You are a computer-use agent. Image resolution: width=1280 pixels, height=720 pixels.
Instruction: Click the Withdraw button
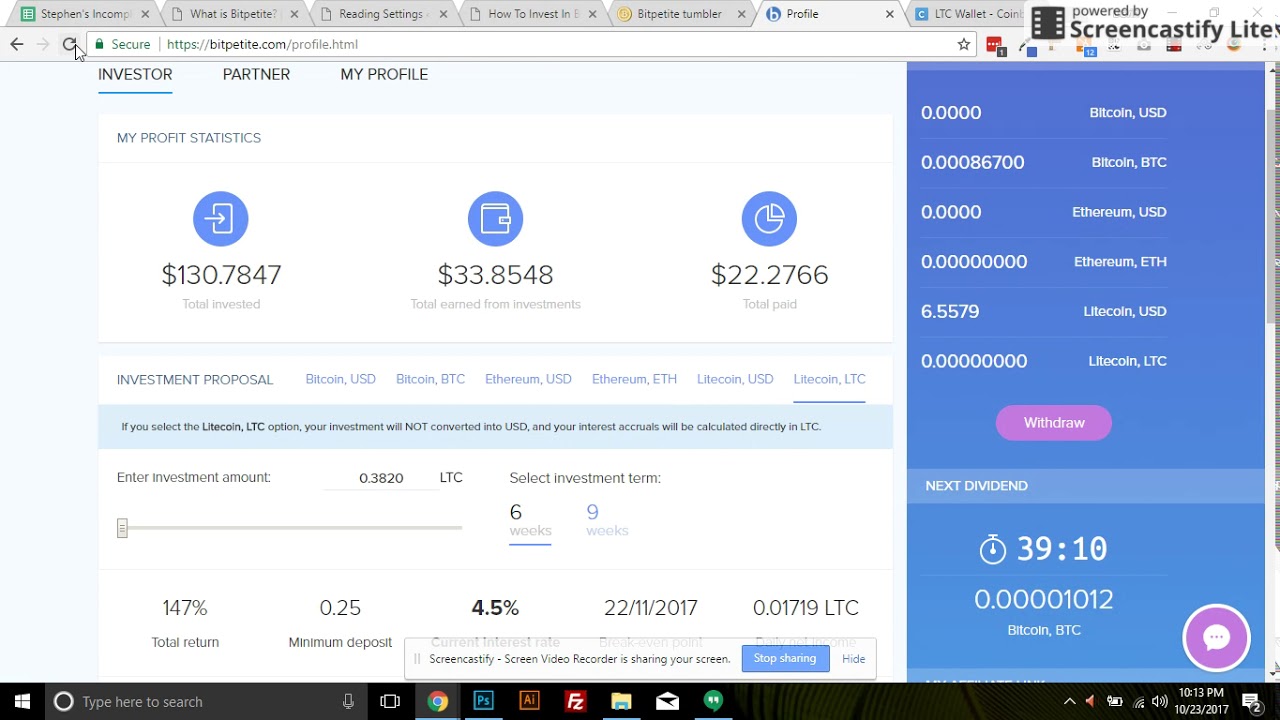pos(1054,423)
